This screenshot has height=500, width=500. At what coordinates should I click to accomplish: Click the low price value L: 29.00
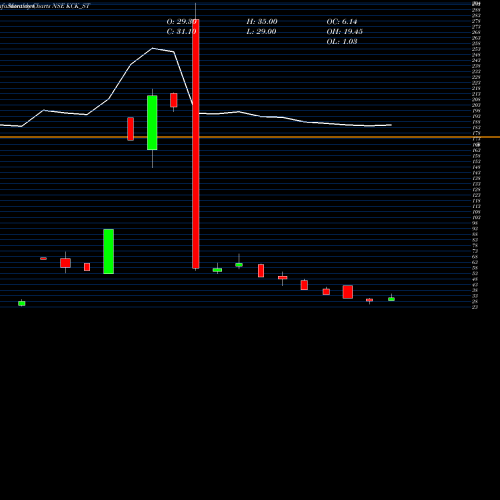pyautogui.click(x=261, y=32)
